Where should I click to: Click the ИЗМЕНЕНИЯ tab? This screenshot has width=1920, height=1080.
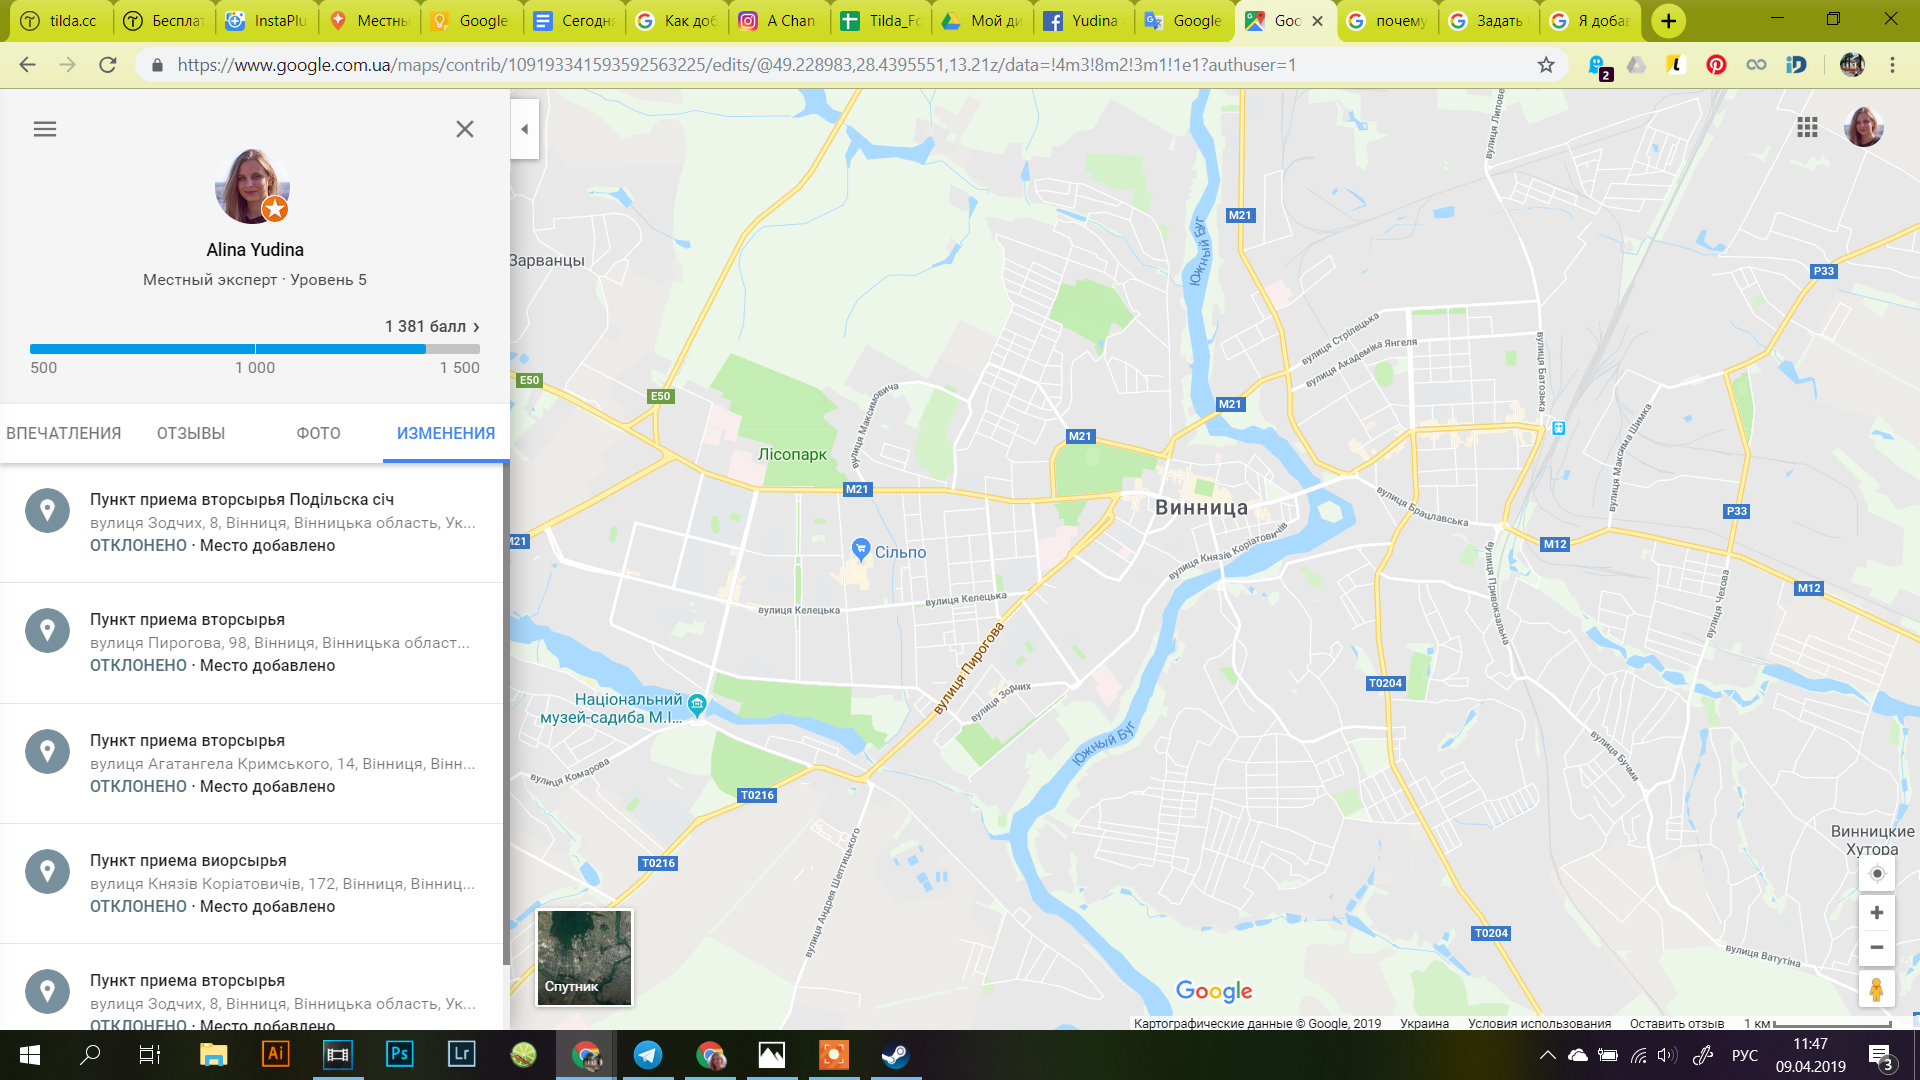[446, 433]
